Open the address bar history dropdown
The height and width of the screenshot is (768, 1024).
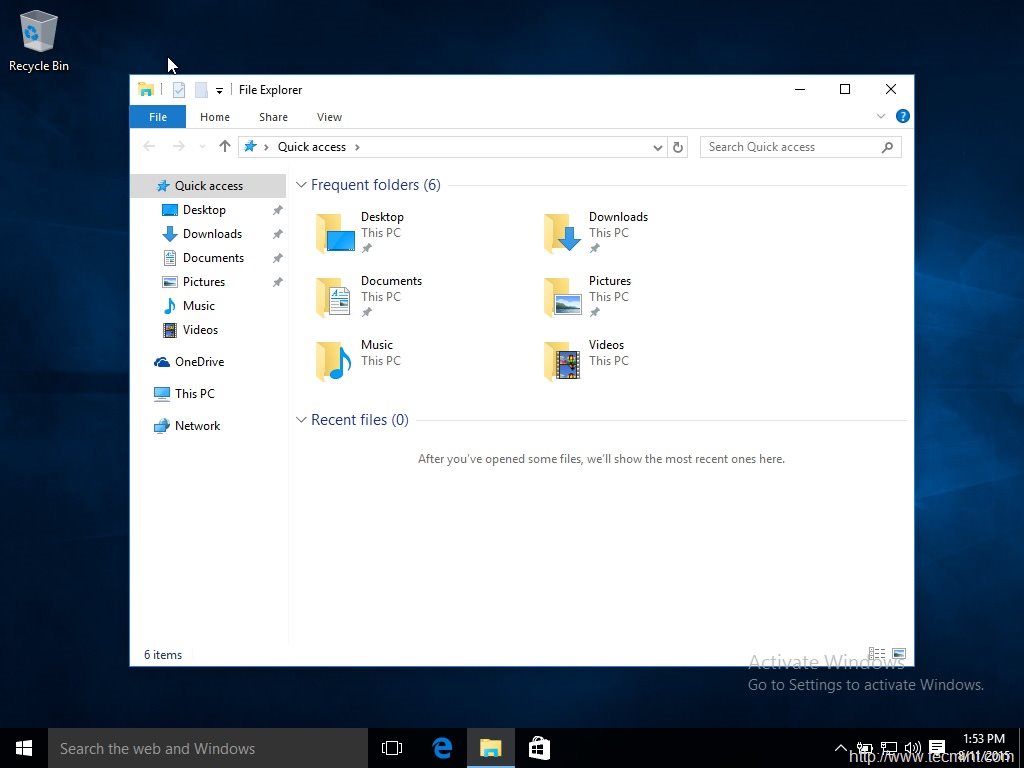coord(657,147)
